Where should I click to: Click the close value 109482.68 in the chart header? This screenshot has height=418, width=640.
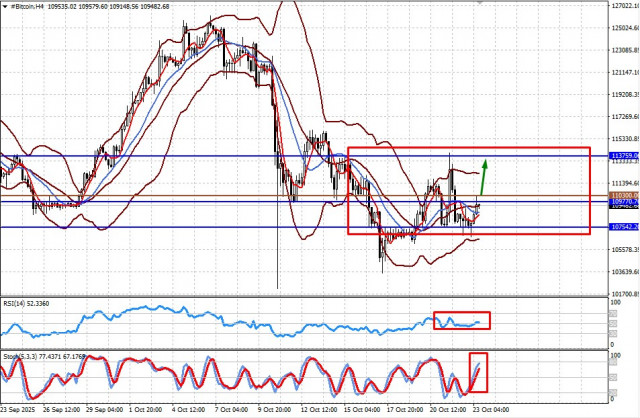[x=155, y=7]
